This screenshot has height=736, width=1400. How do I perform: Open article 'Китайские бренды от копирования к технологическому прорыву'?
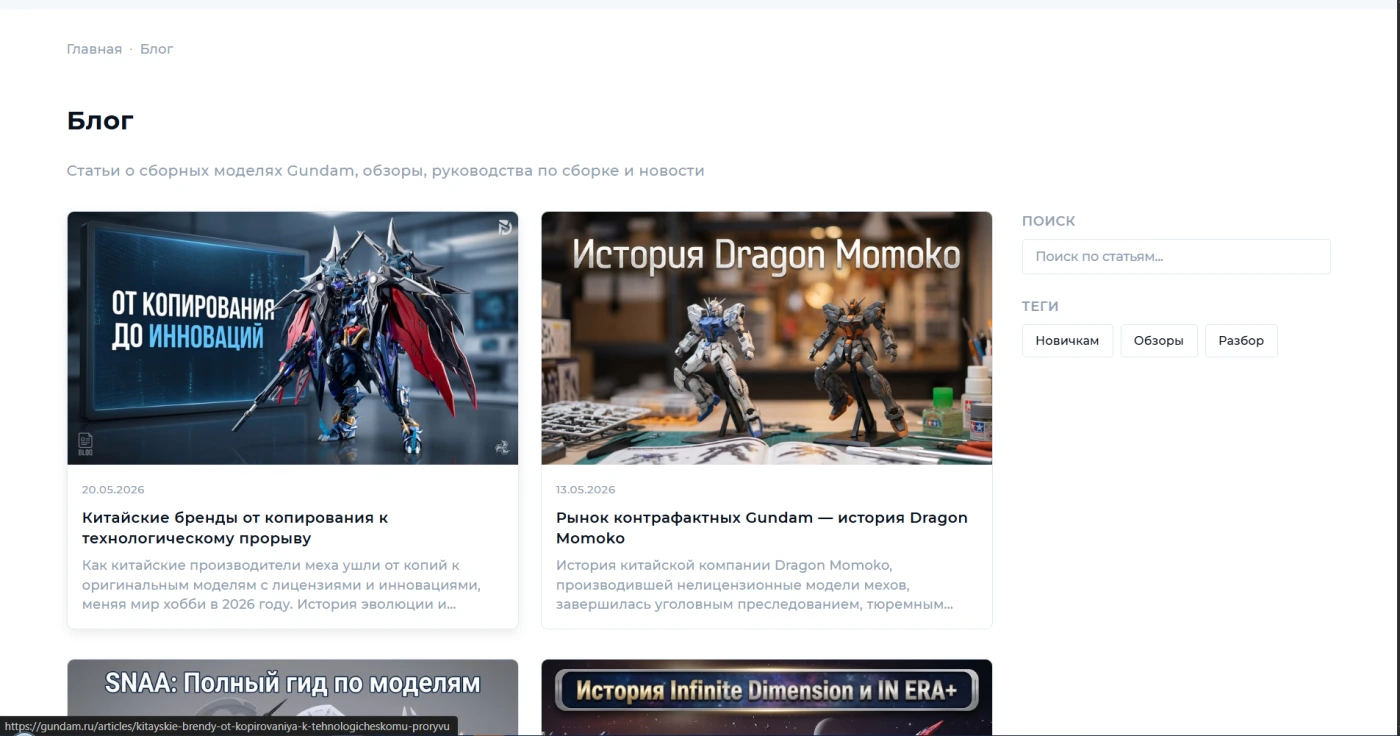[235, 528]
